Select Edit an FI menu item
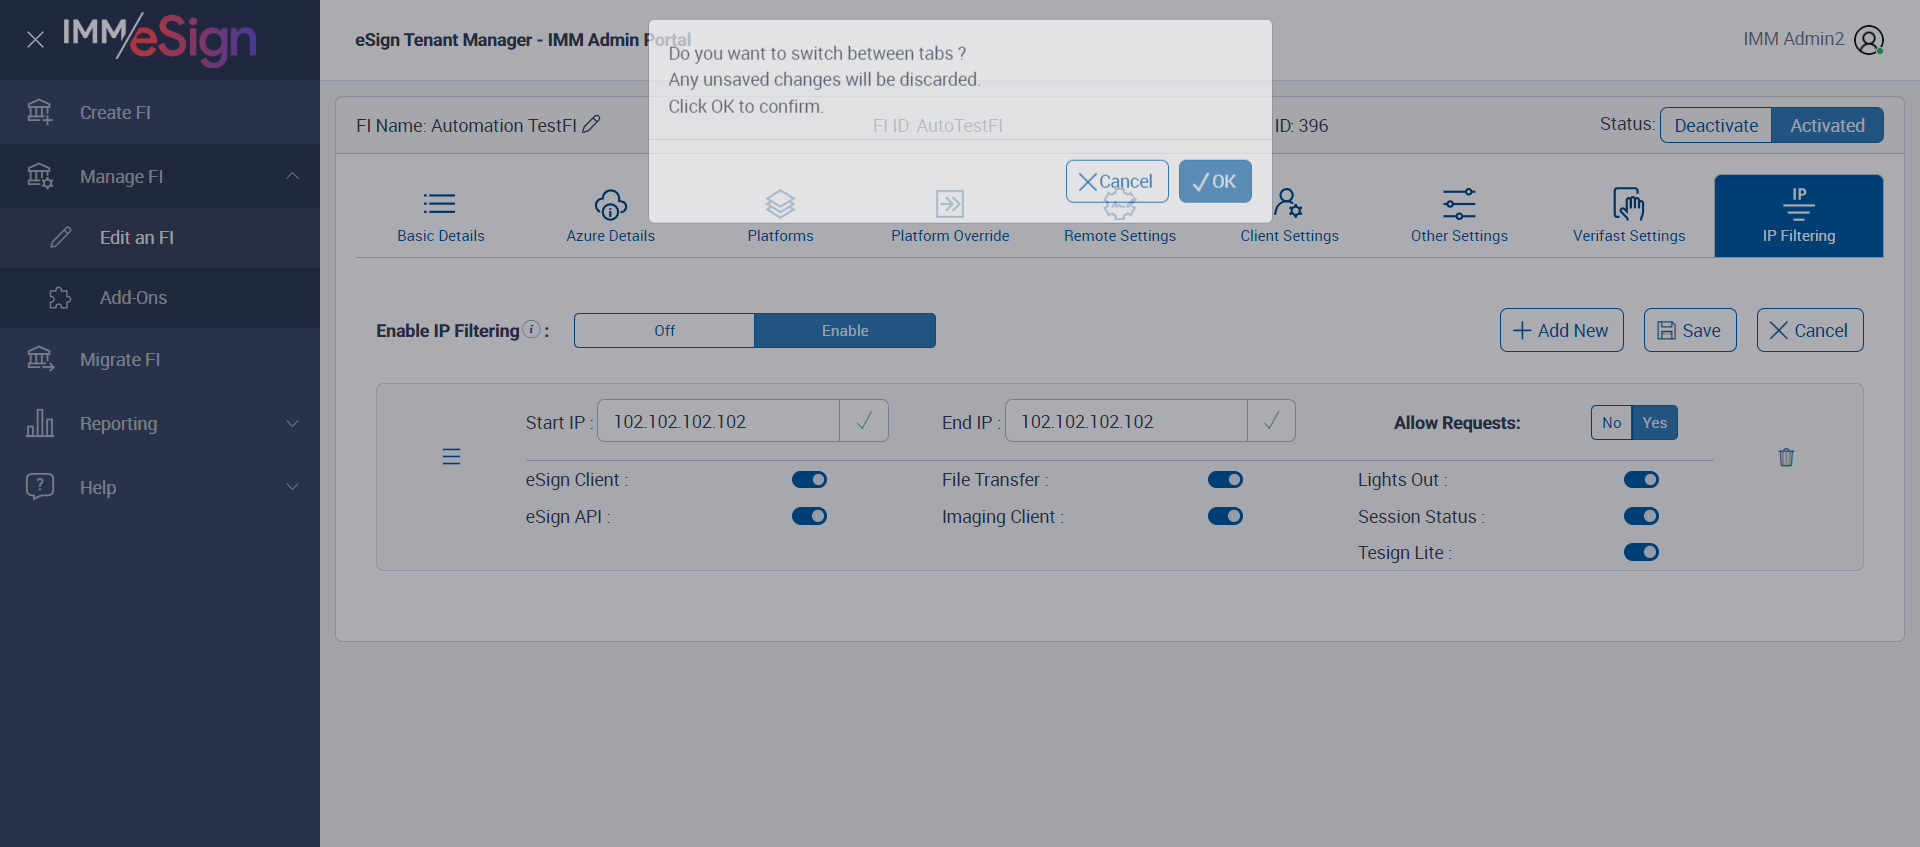The width and height of the screenshot is (1920, 847). pyautogui.click(x=160, y=237)
